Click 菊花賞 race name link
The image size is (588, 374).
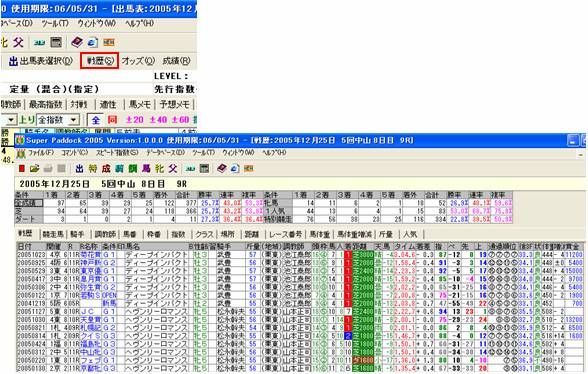click(91, 255)
